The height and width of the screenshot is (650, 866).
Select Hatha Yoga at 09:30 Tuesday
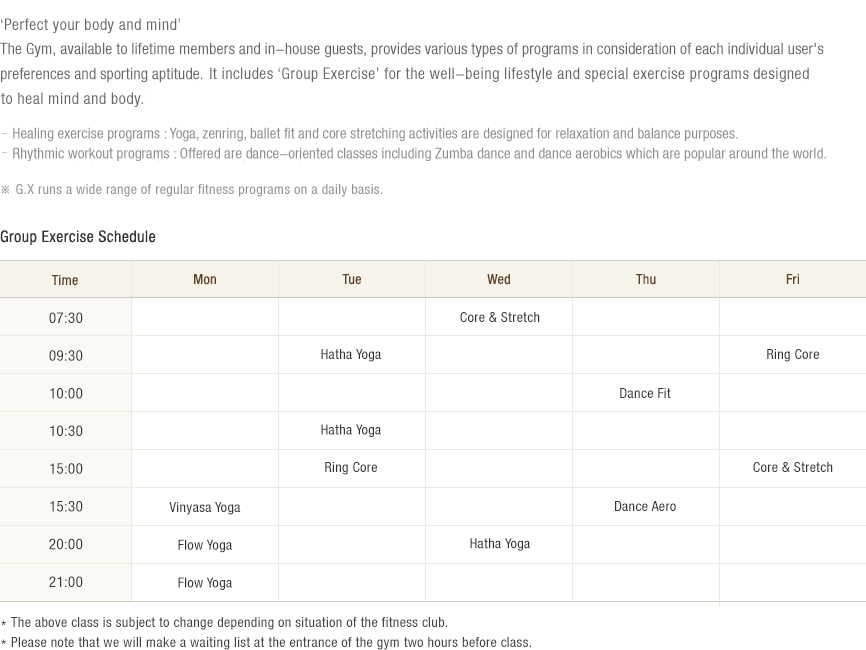click(351, 355)
